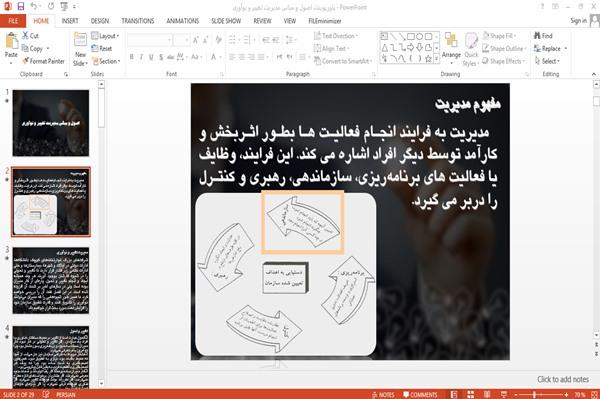
Task: Click the Save icon in quick access toolbar
Action: 21,6
